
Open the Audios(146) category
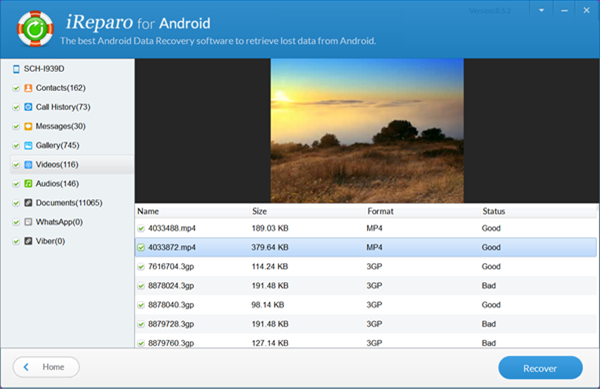click(57, 184)
